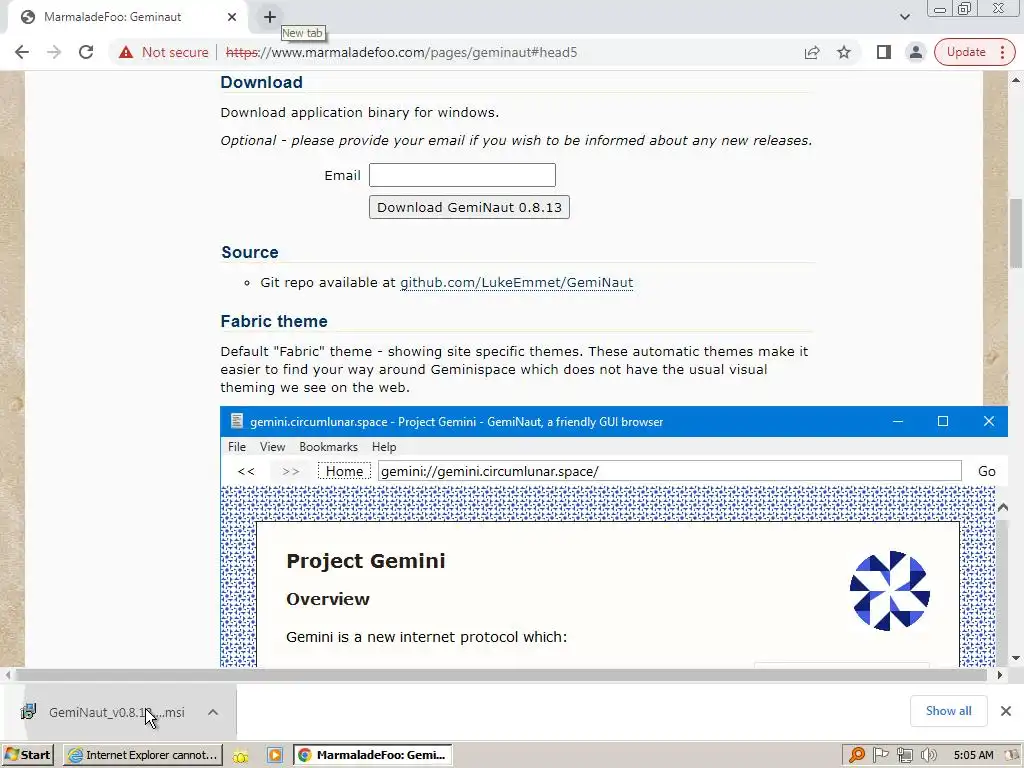Click the Update Chrome button

pyautogui.click(x=966, y=52)
